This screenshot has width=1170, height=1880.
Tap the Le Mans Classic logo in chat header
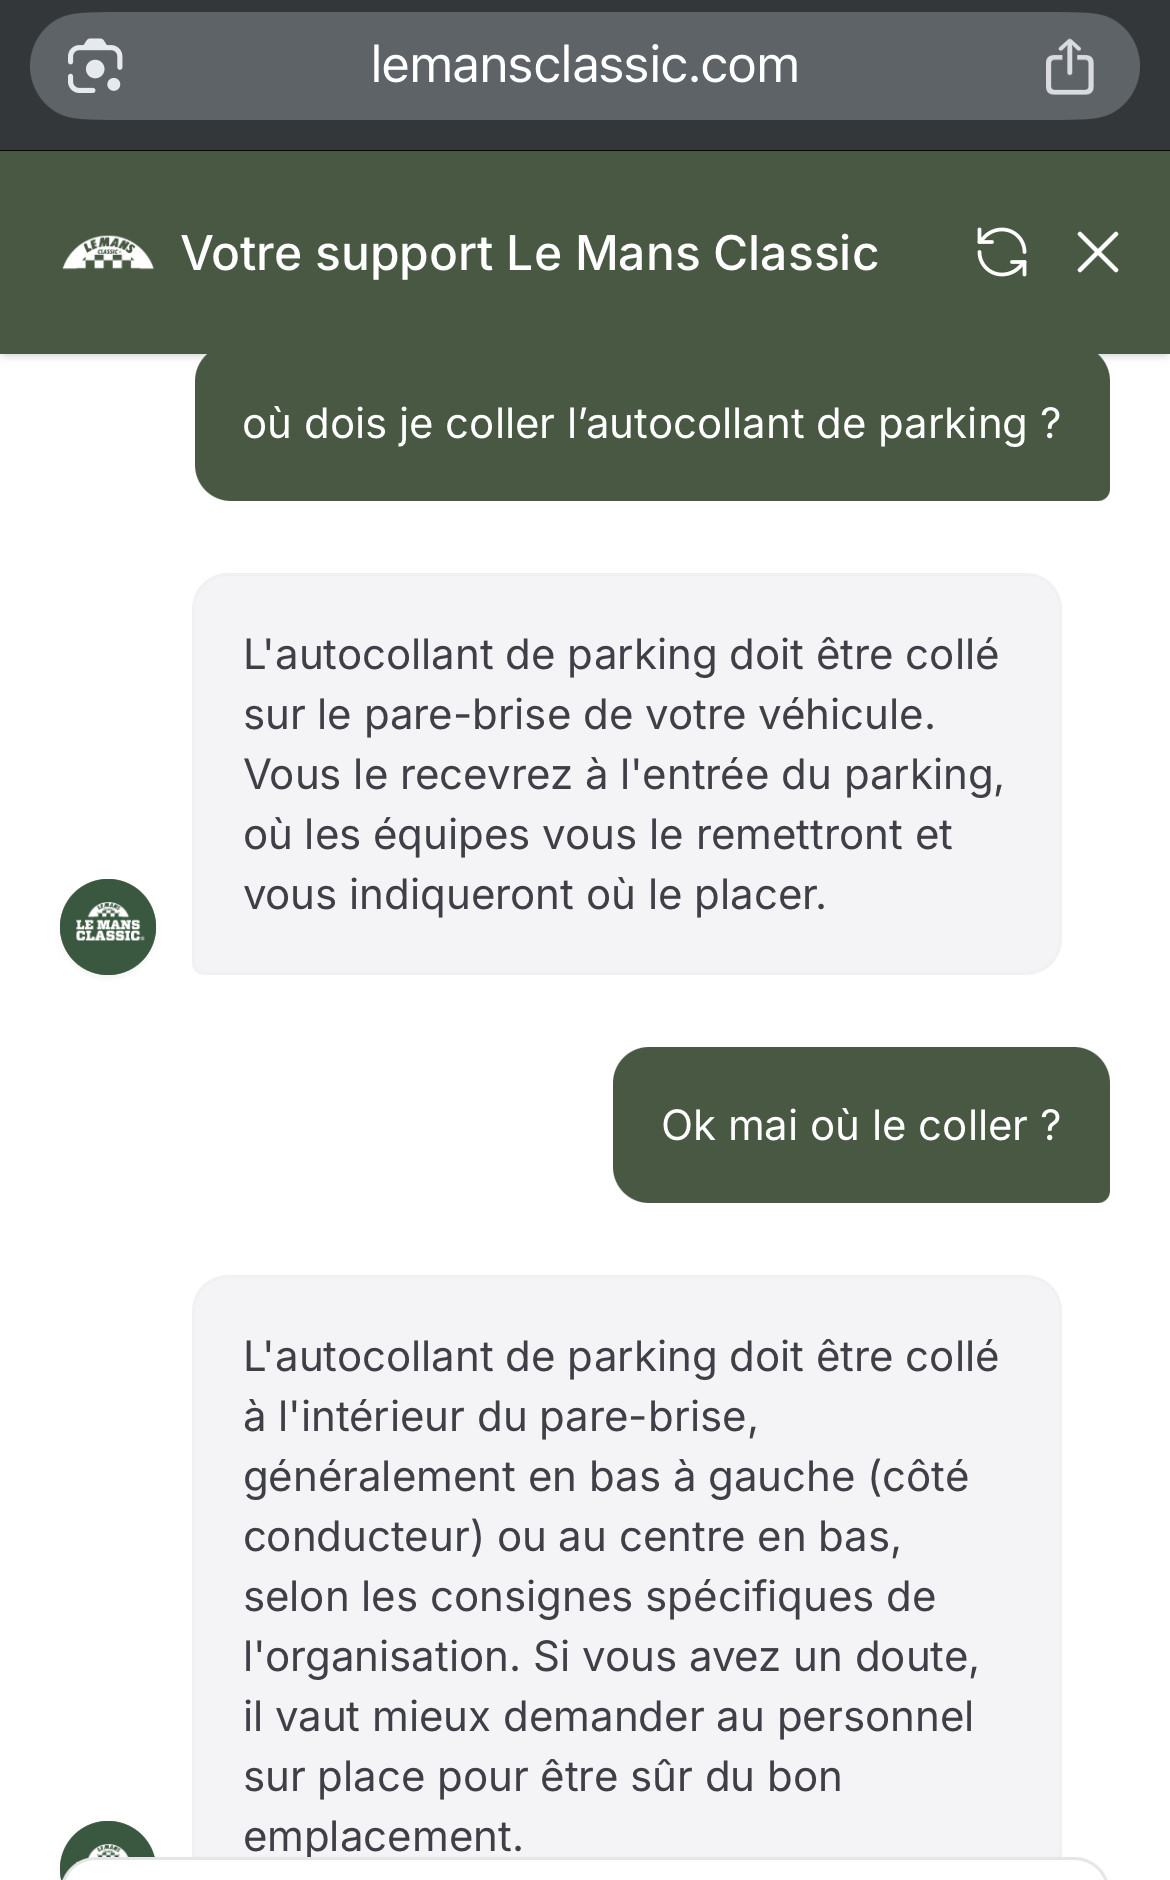[108, 253]
